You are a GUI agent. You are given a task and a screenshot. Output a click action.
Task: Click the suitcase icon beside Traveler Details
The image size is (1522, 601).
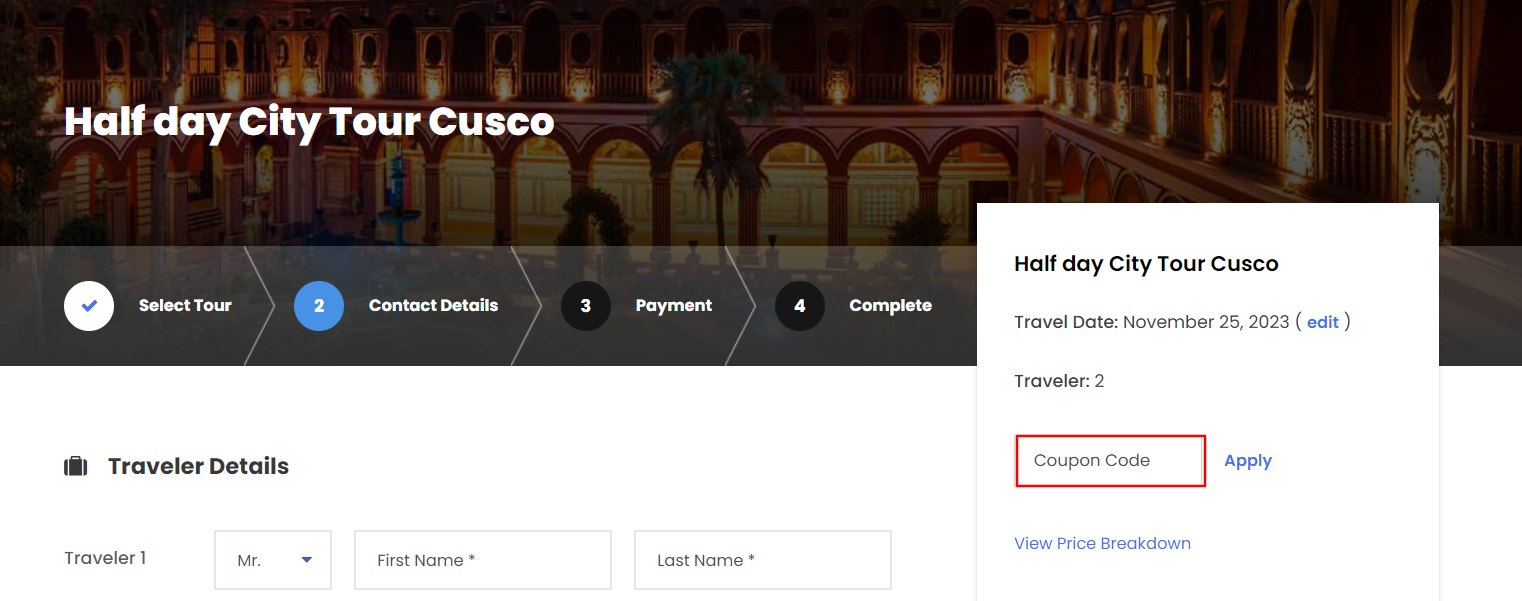[75, 467]
